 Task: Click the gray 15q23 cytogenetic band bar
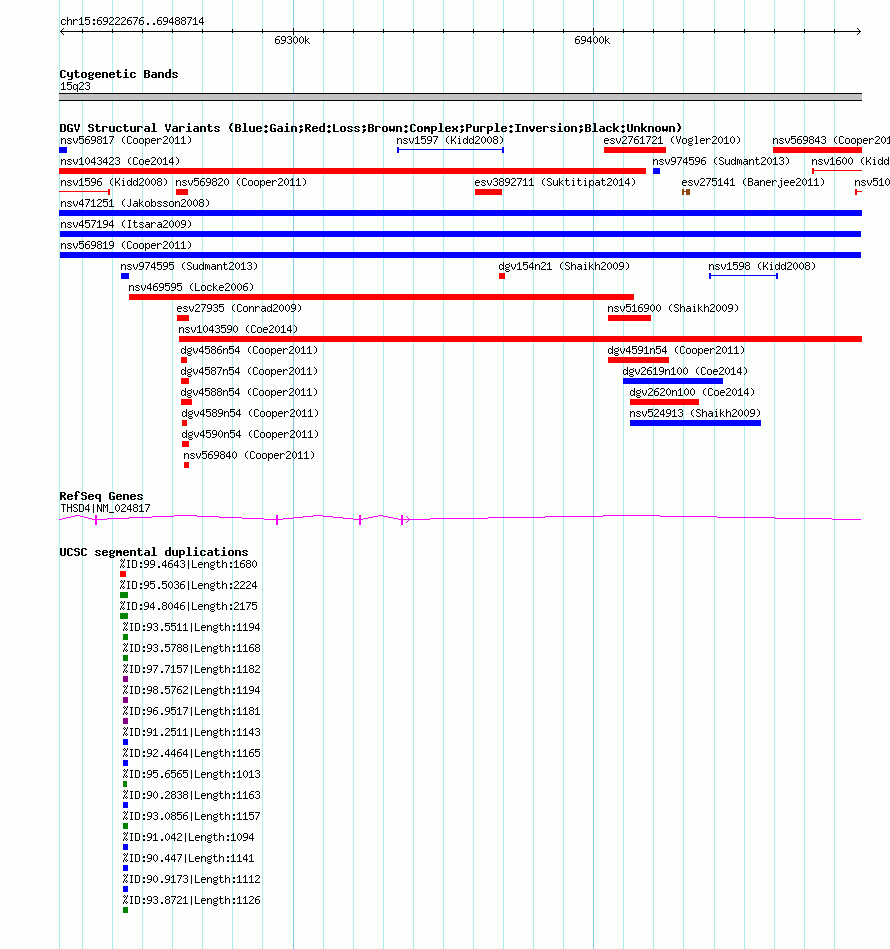(460, 97)
